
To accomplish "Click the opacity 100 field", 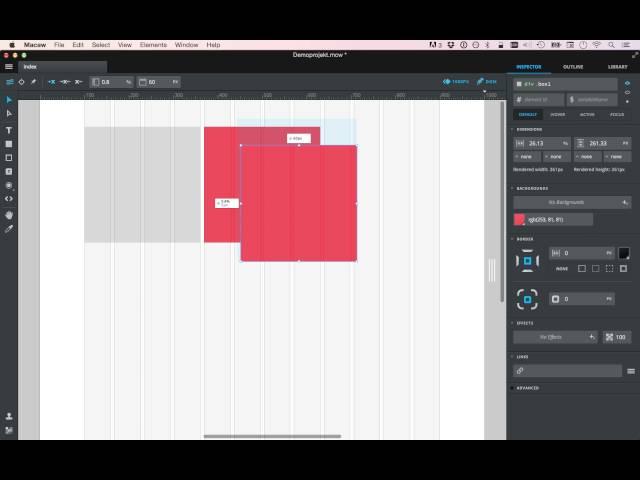I will pos(617,337).
